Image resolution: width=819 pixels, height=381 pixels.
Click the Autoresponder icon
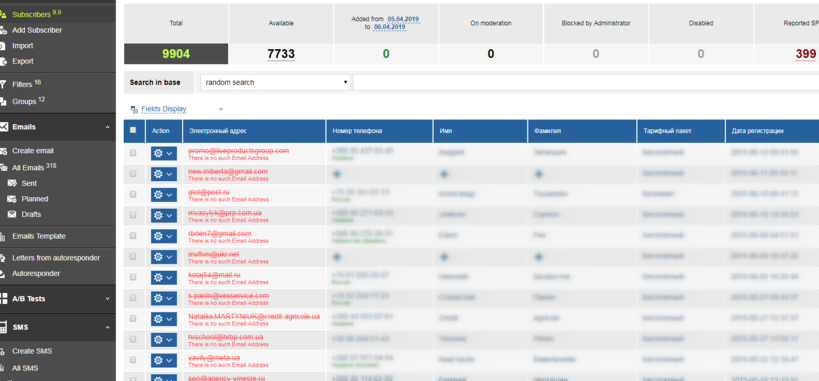coord(3,274)
